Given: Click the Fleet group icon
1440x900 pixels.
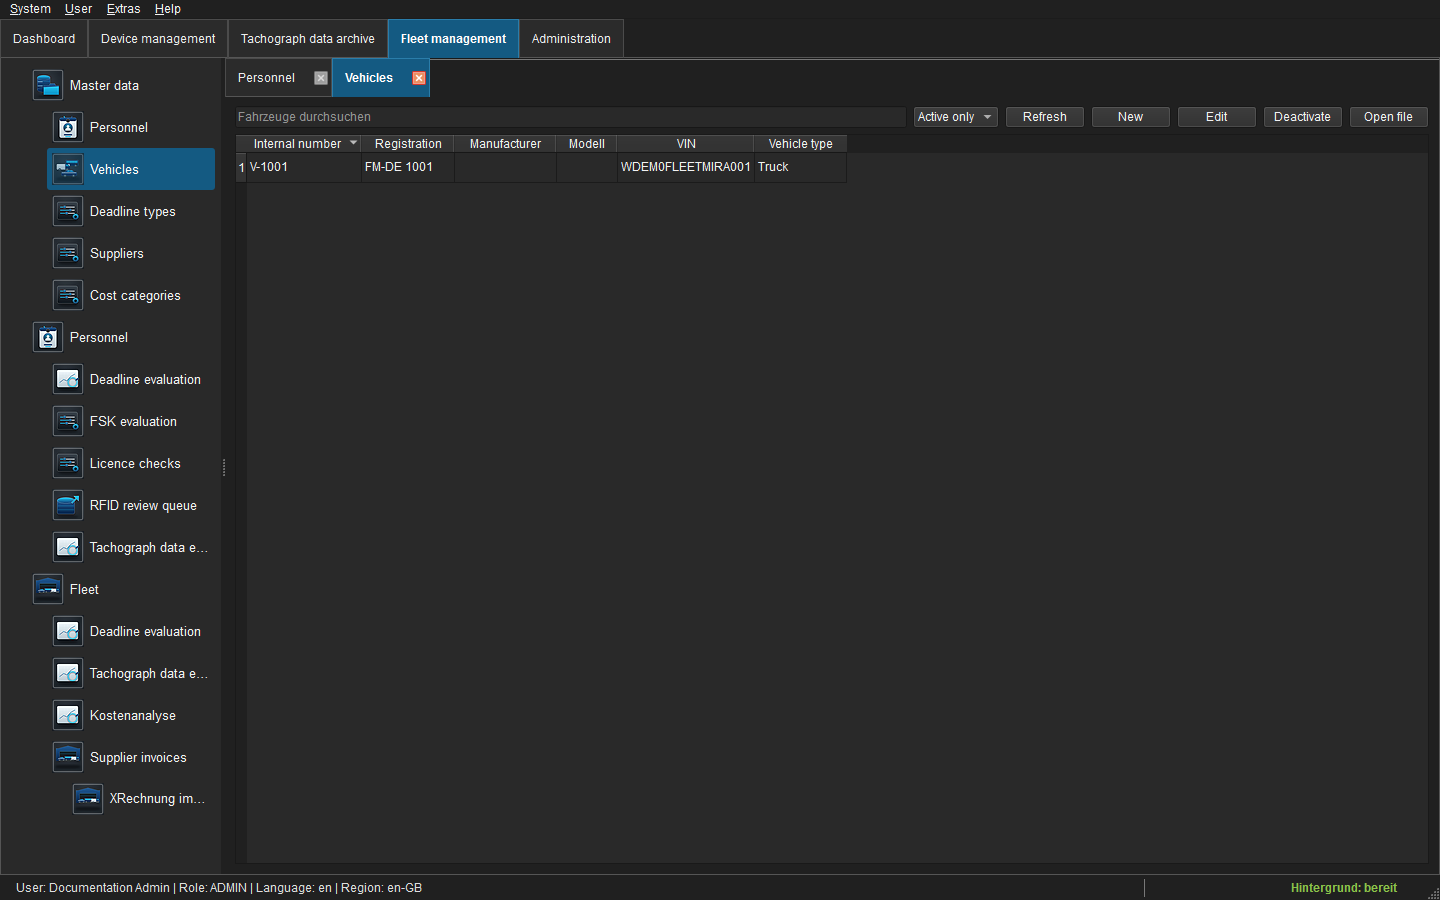Looking at the screenshot, I should point(48,589).
